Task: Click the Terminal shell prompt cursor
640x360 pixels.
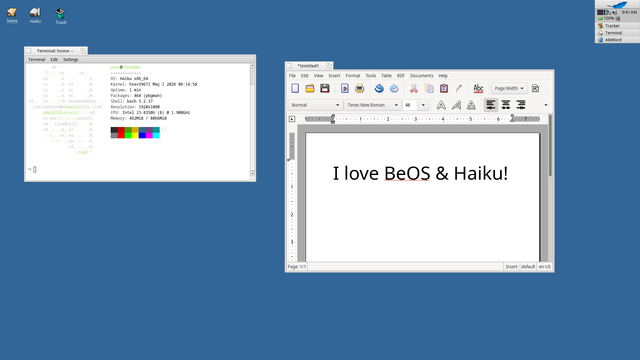Action: coord(35,169)
